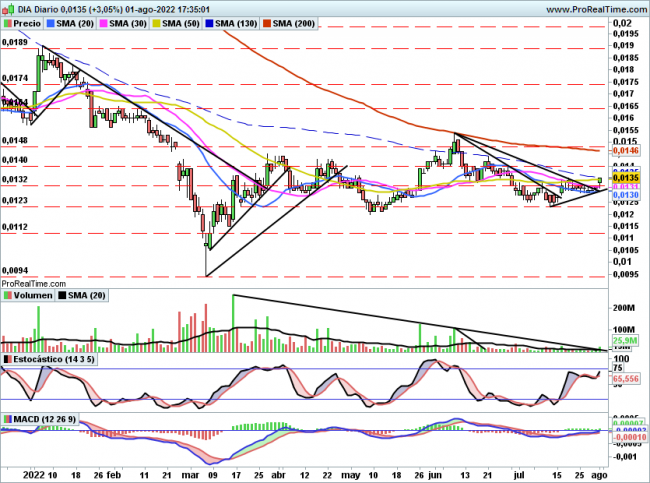The height and width of the screenshot is (483, 650).
Task: Click the Estocástico (14 3 5) indicator icon
Action: point(7,358)
